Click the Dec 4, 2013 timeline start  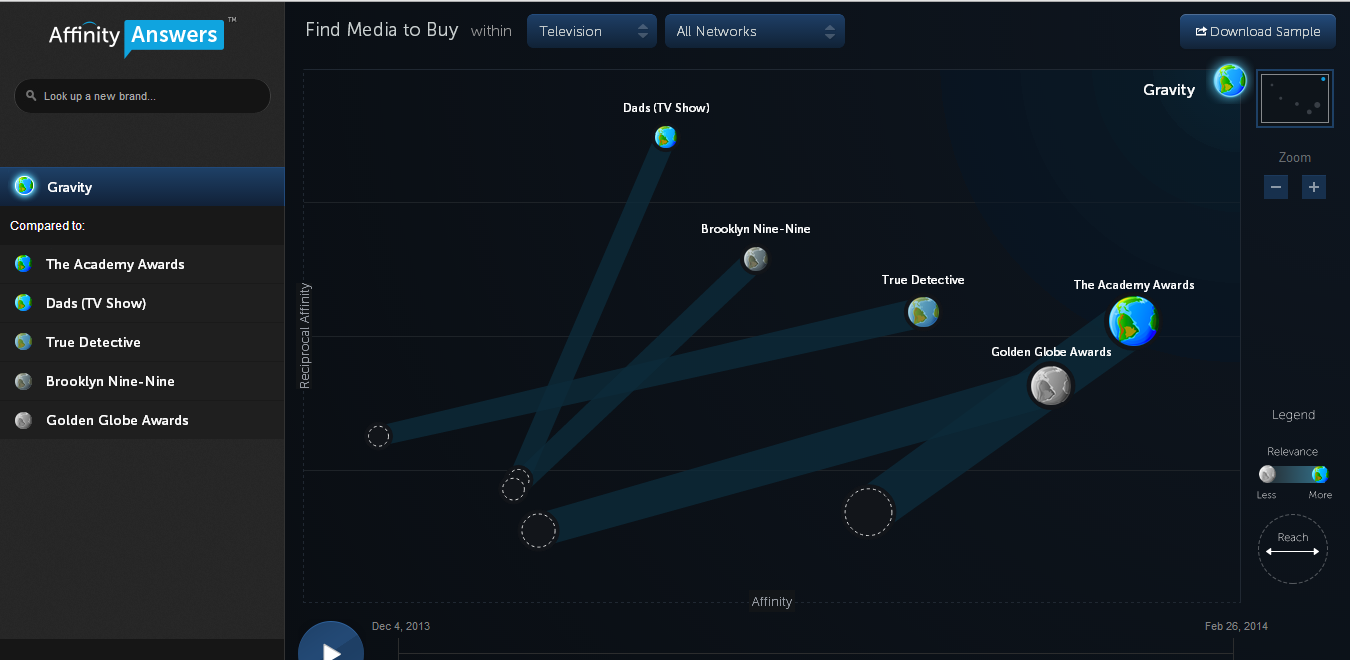pos(401,626)
